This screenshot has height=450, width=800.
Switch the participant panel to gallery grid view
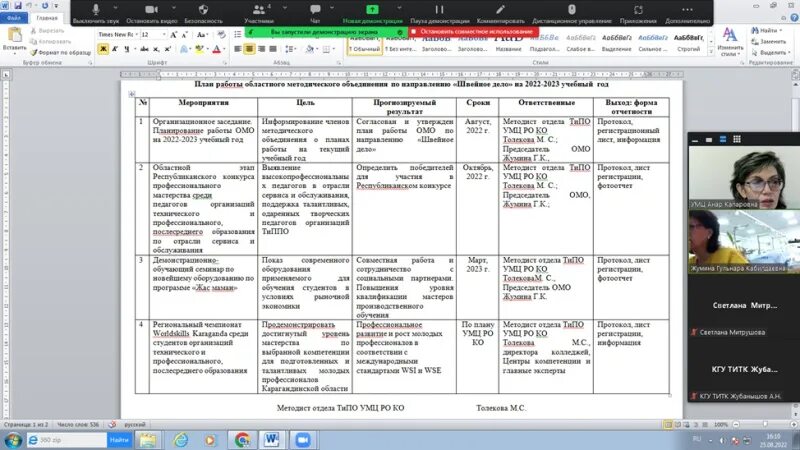[737, 139]
